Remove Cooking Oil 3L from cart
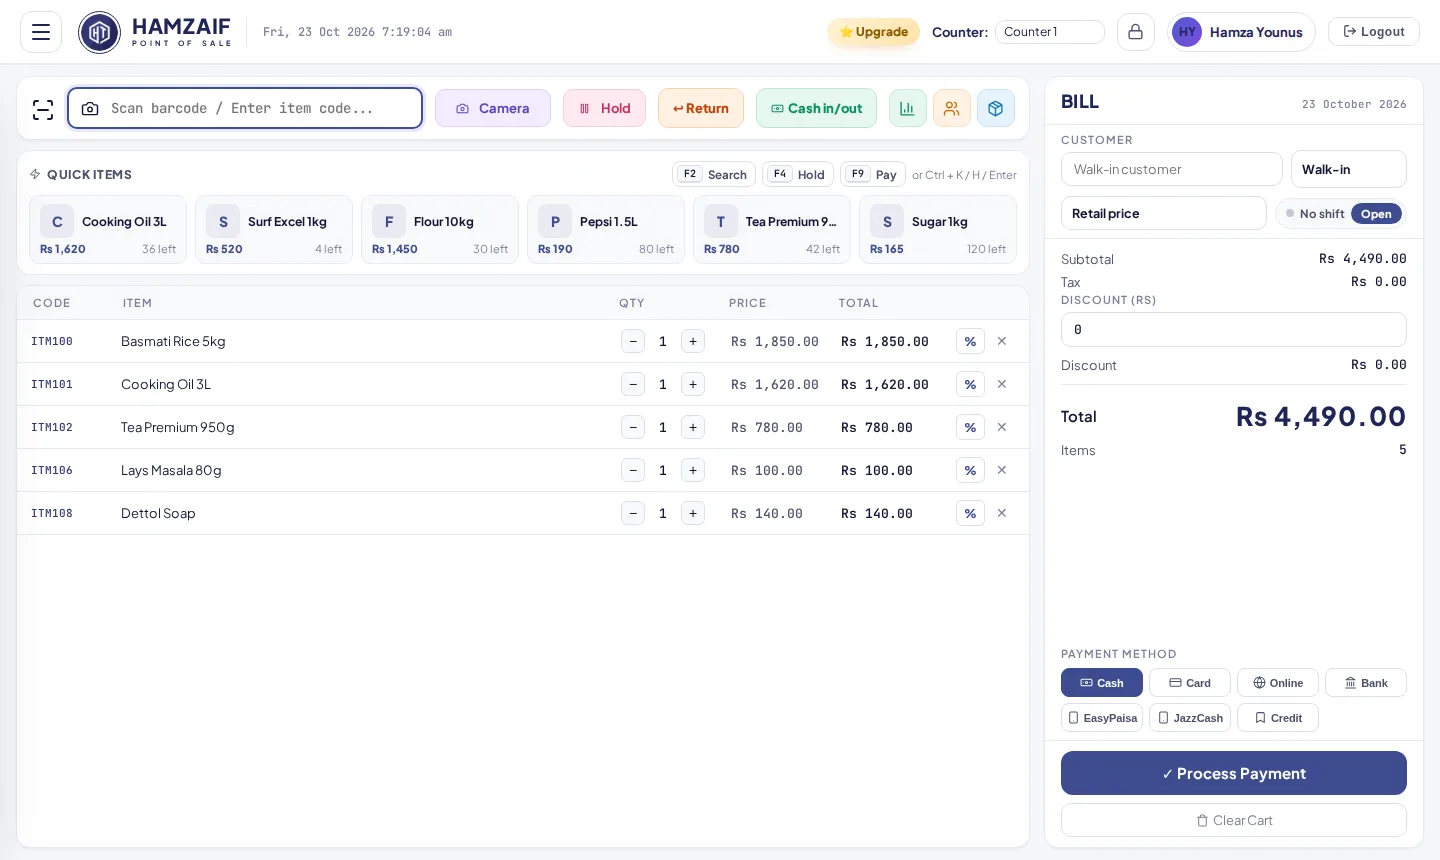The width and height of the screenshot is (1440, 860). 1002,384
